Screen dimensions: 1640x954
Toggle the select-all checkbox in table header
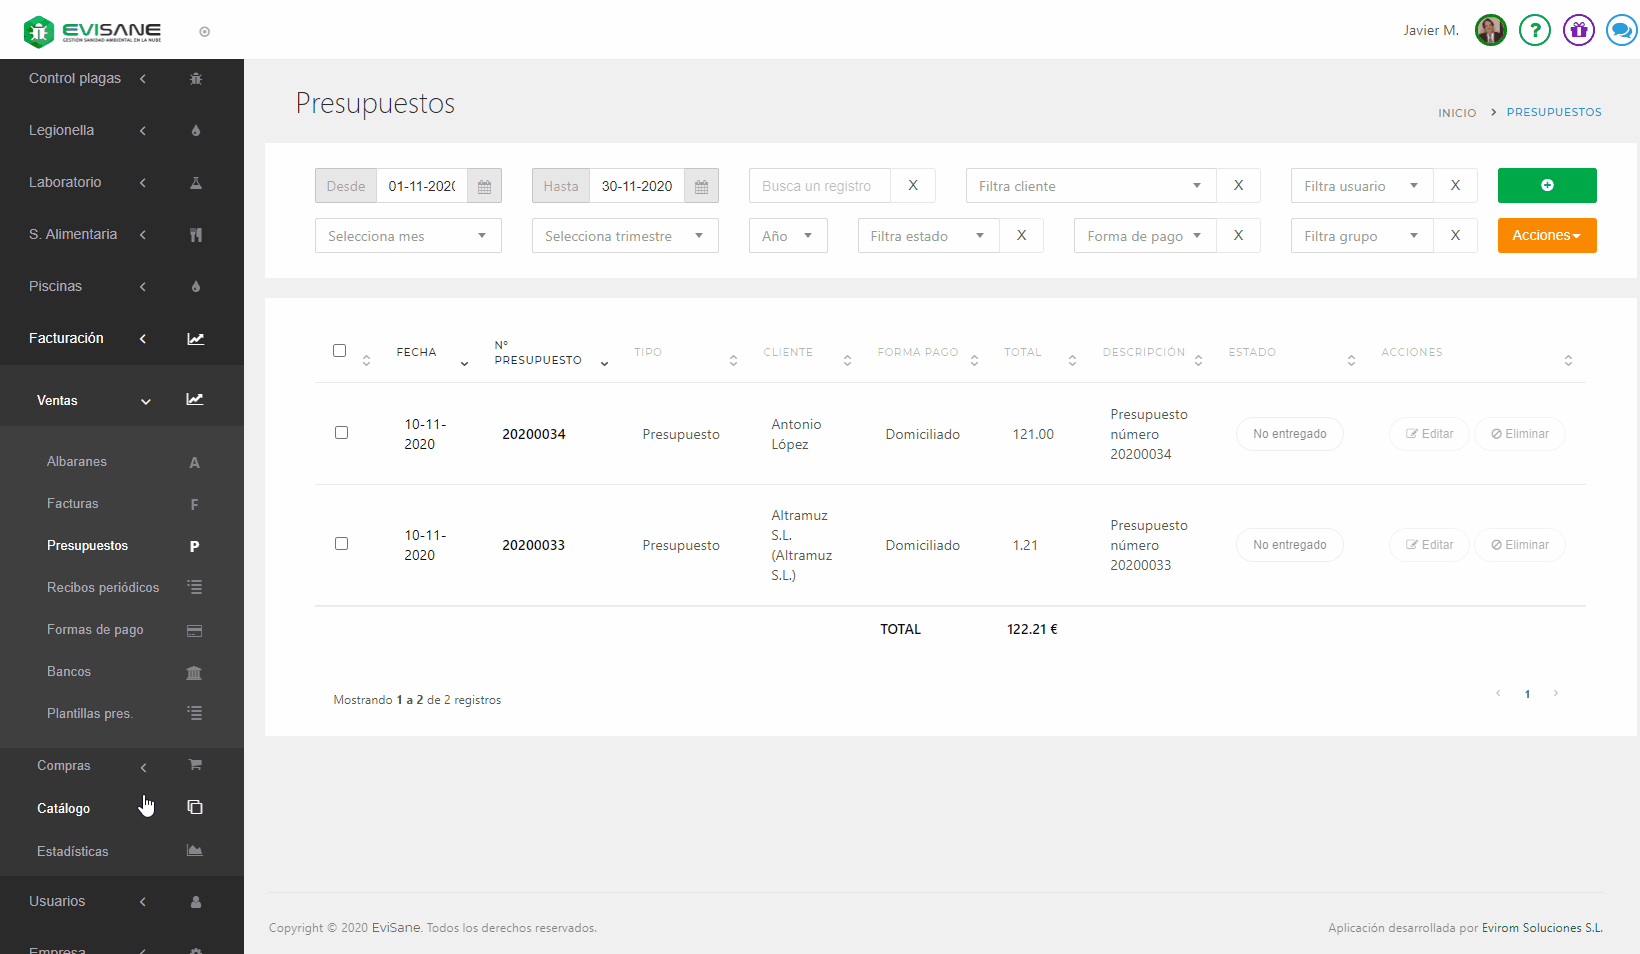tap(340, 351)
